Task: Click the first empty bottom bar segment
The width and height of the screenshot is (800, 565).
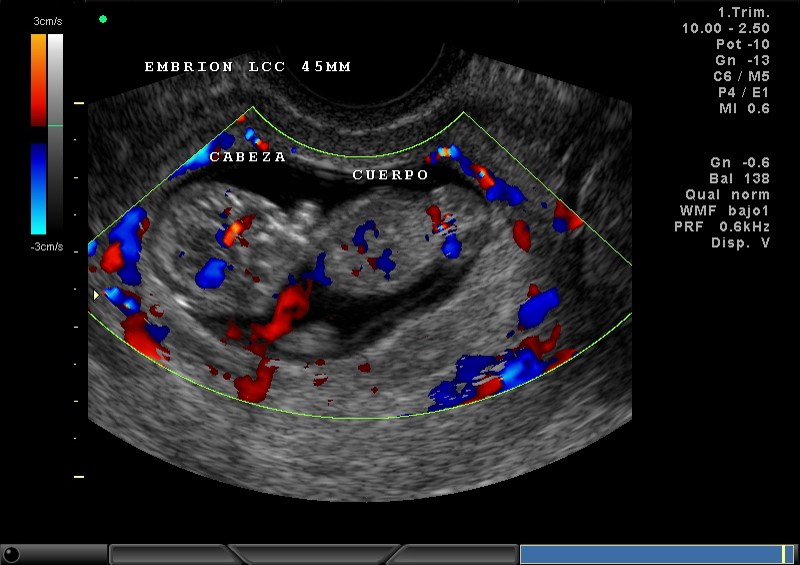Action: 170,554
